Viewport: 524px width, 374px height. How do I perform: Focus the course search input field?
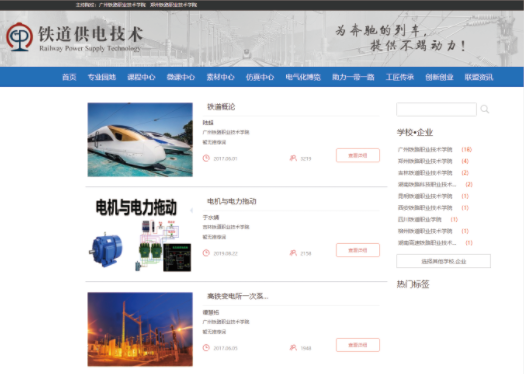(436, 109)
